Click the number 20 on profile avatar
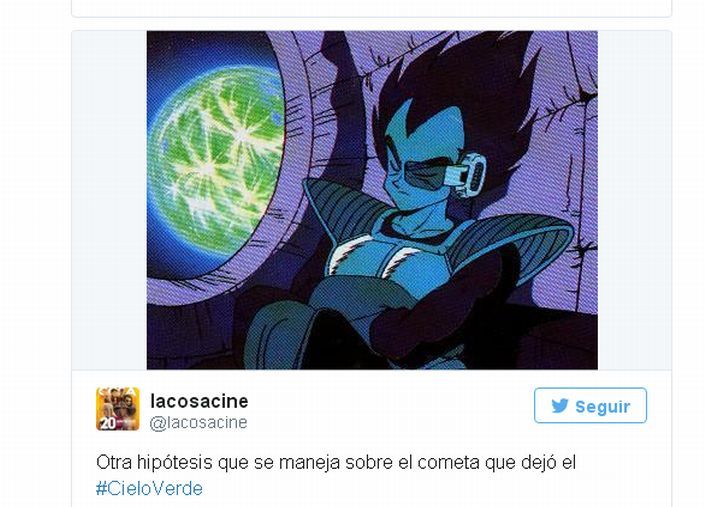 click(108, 424)
